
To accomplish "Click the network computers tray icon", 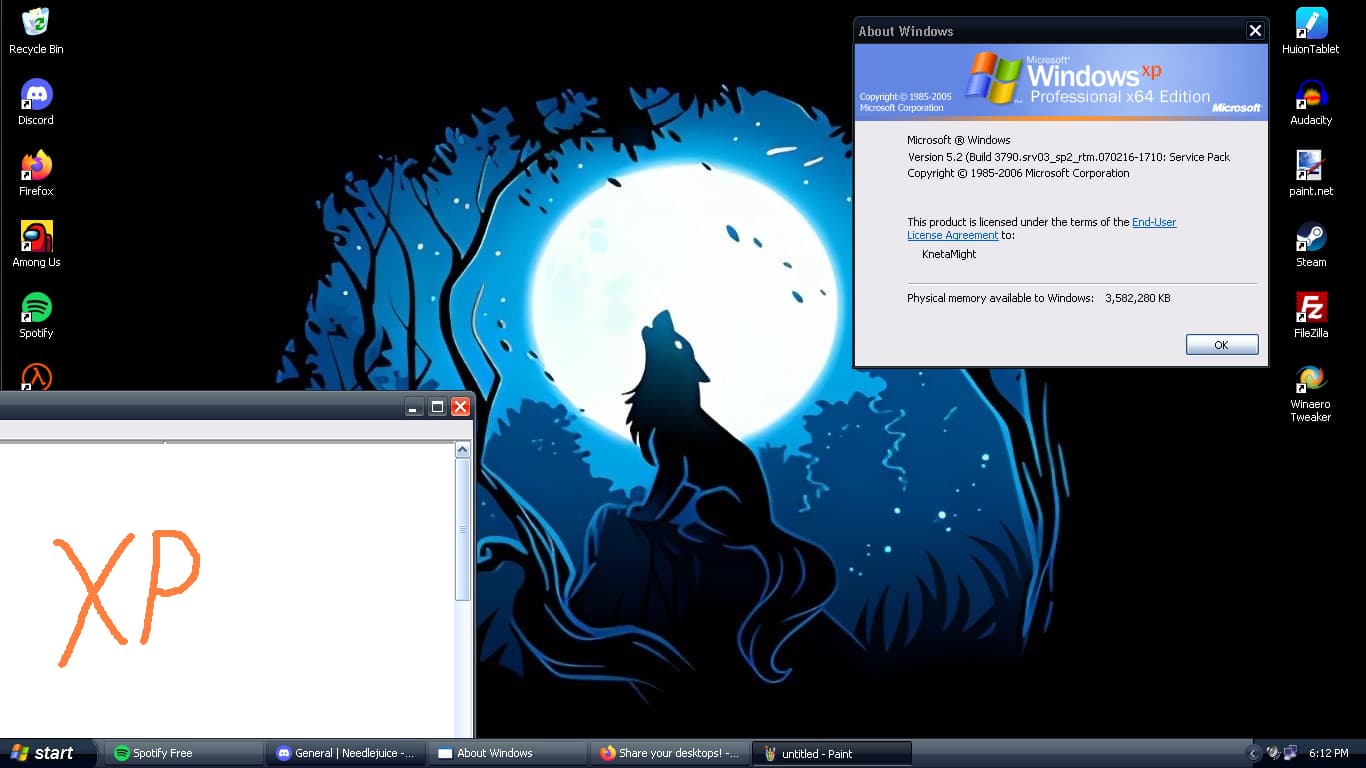I will [x=1290, y=753].
